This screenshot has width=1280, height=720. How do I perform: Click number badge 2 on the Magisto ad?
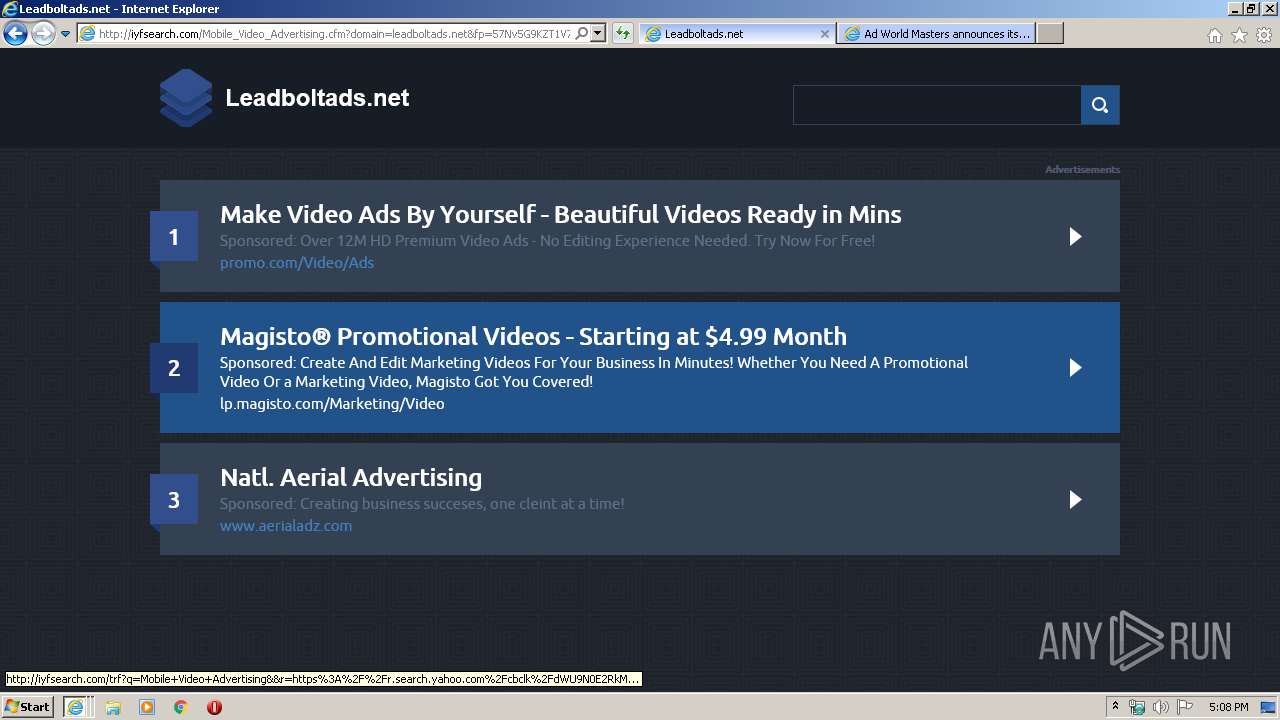(174, 368)
